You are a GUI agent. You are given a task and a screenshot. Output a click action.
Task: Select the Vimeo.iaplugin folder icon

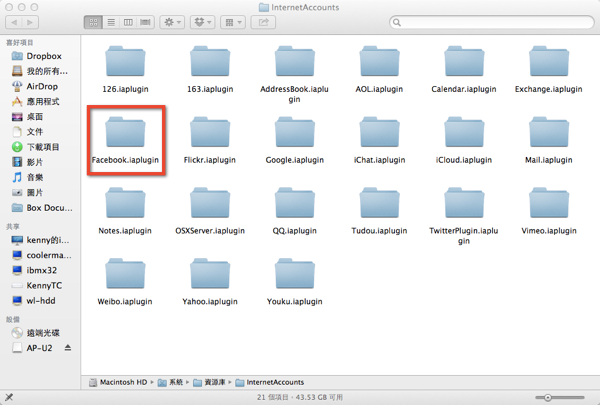[x=549, y=203]
